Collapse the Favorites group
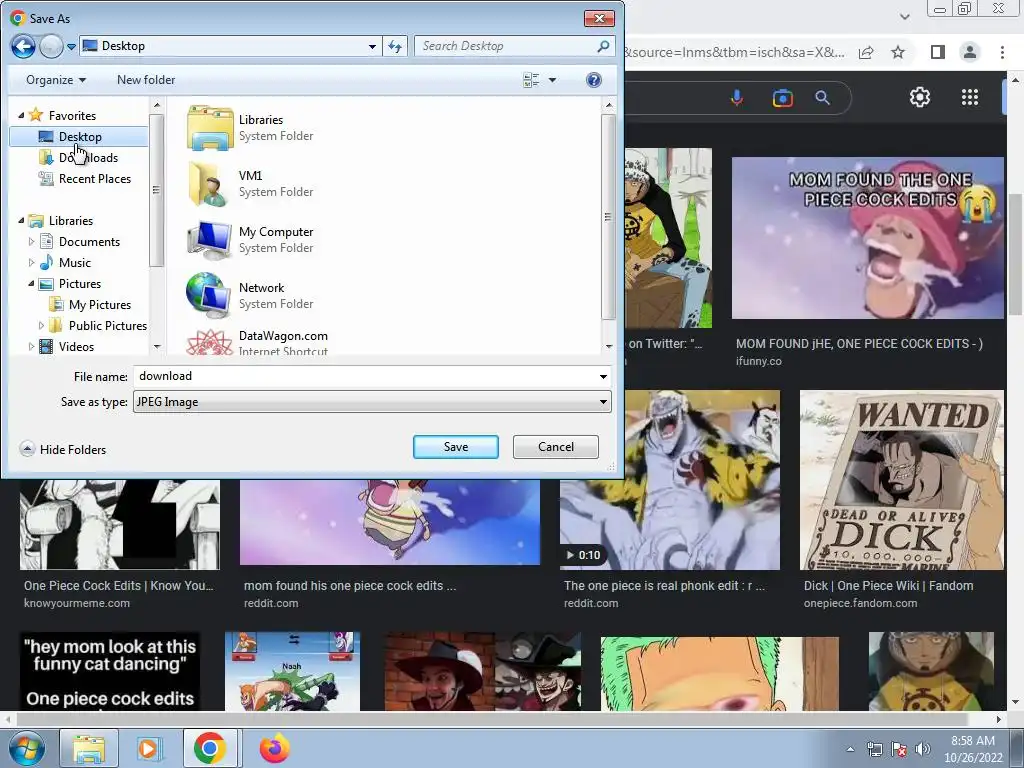Viewport: 1024px width, 768px height. [x=21, y=116]
